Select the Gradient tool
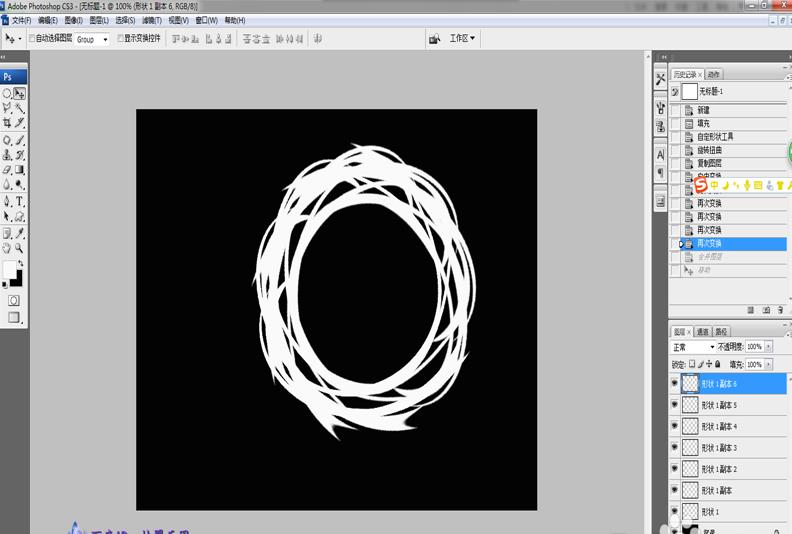Image resolution: width=792 pixels, height=534 pixels. tap(19, 170)
